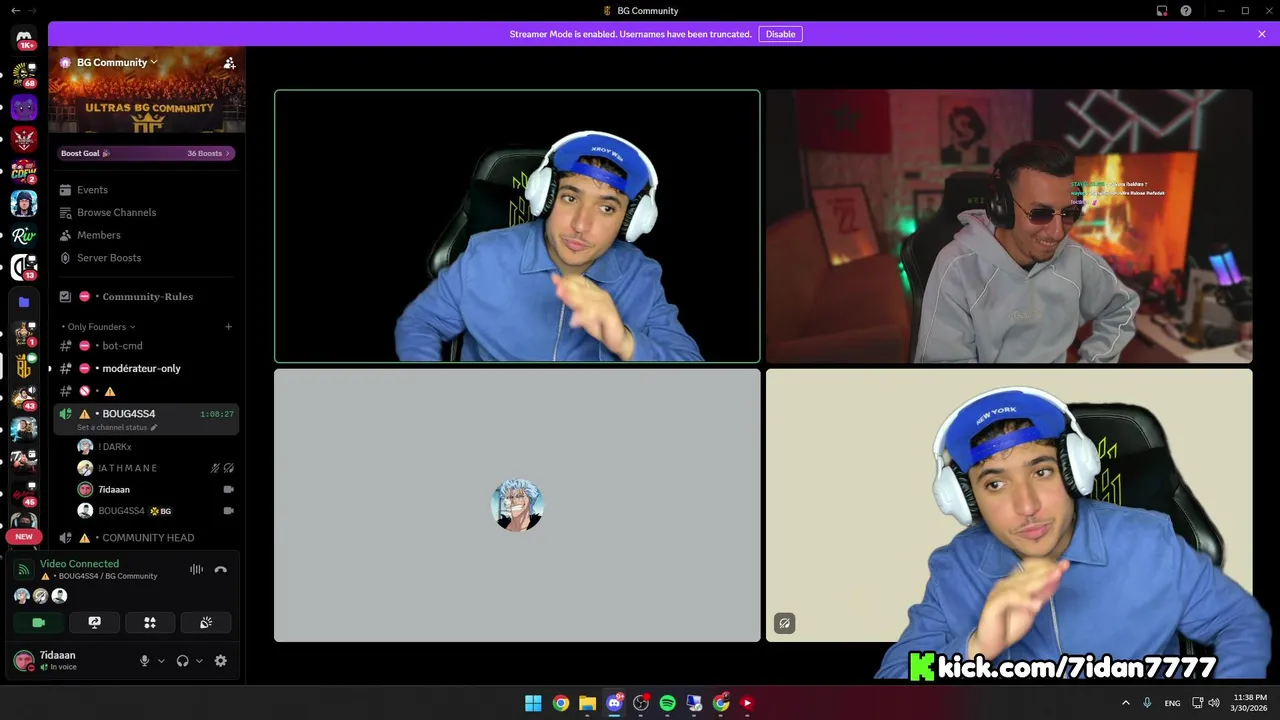Open the Riv server icon
This screenshot has height=720, width=1280.
click(x=24, y=236)
